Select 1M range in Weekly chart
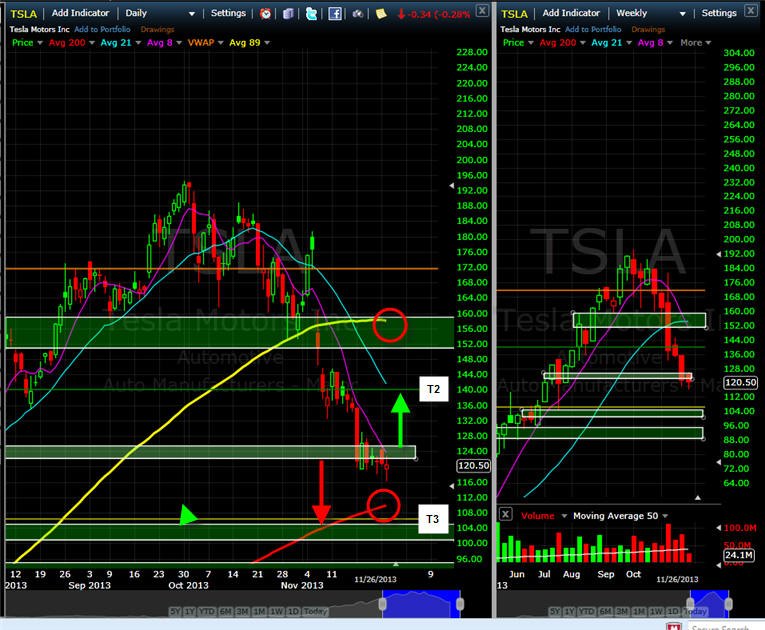765x630 pixels. pyautogui.click(x=639, y=611)
